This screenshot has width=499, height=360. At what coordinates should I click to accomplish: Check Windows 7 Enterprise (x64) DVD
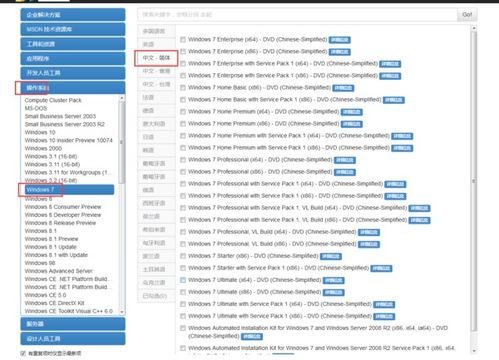pyautogui.click(x=183, y=39)
